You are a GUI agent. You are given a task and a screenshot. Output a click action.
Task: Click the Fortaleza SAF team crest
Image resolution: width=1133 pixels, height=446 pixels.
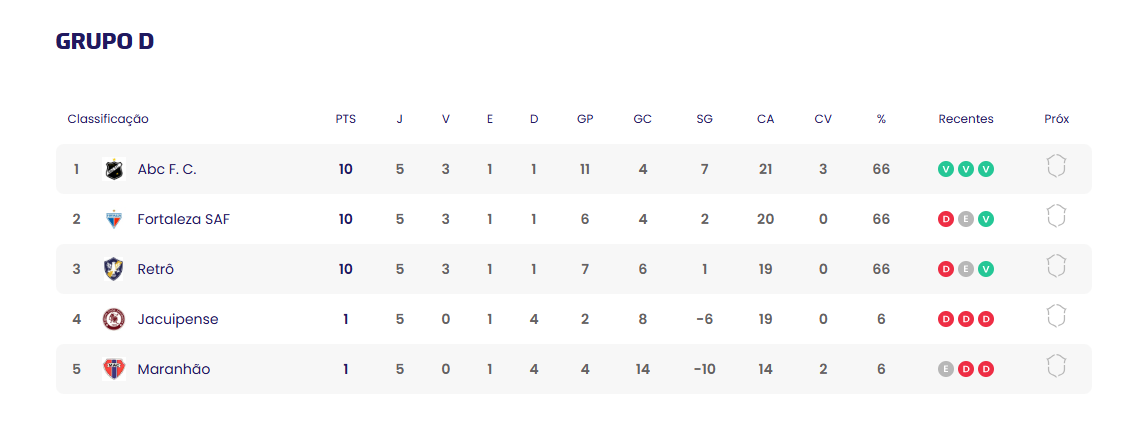(114, 219)
